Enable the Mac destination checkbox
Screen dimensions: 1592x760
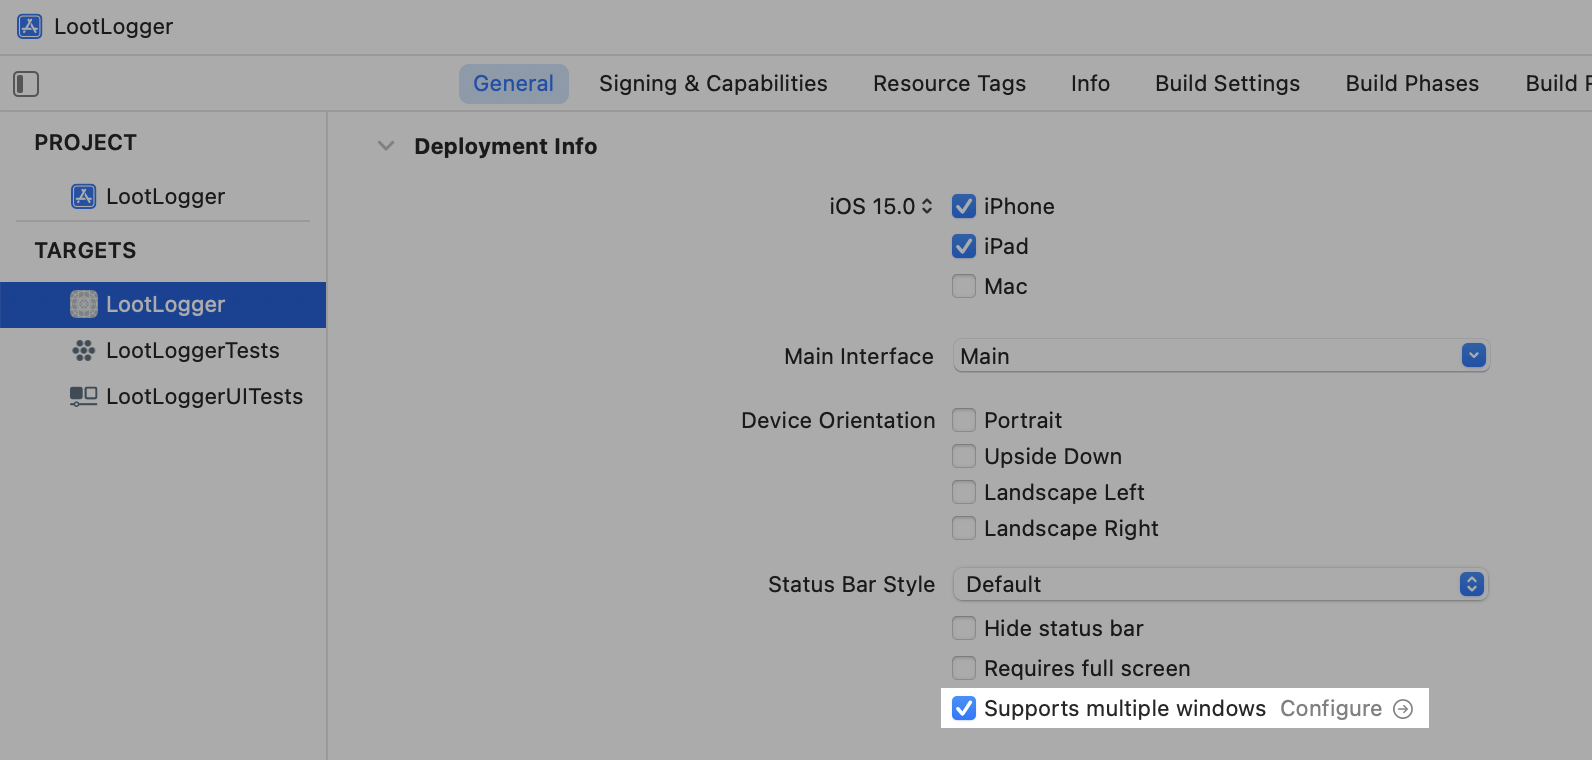coord(964,286)
